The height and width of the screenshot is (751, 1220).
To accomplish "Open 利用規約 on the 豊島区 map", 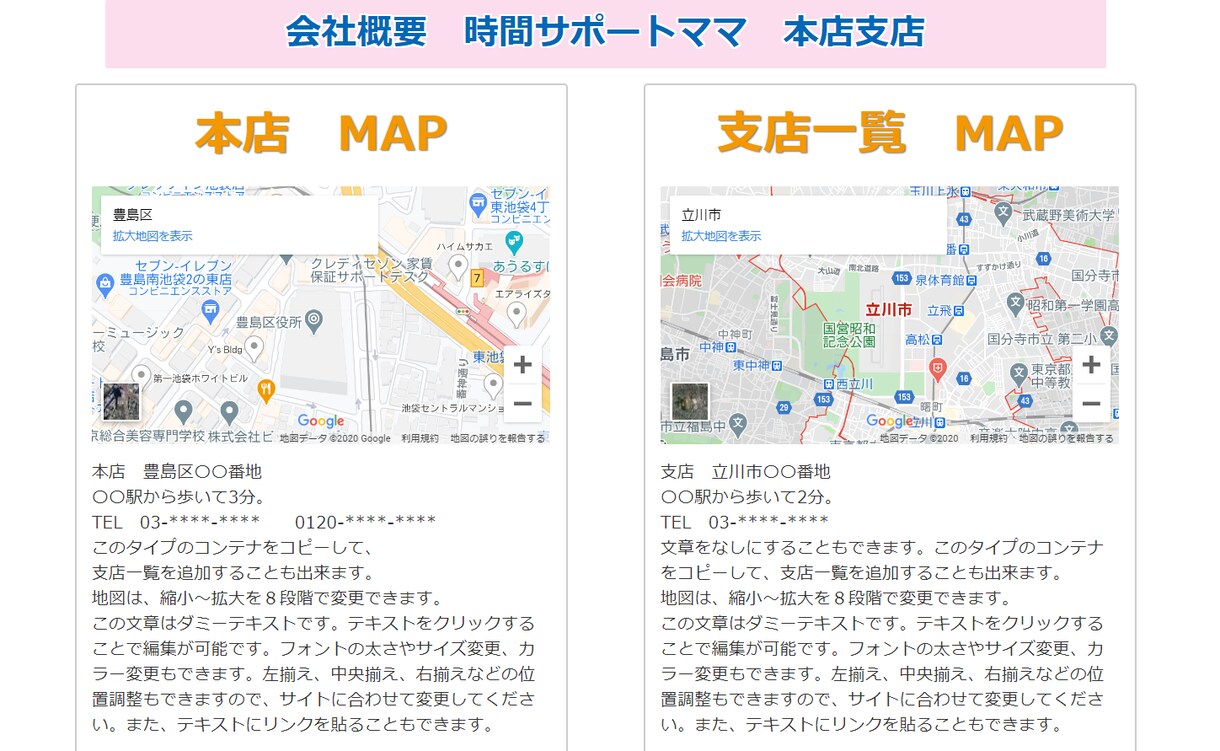I will pos(420,438).
